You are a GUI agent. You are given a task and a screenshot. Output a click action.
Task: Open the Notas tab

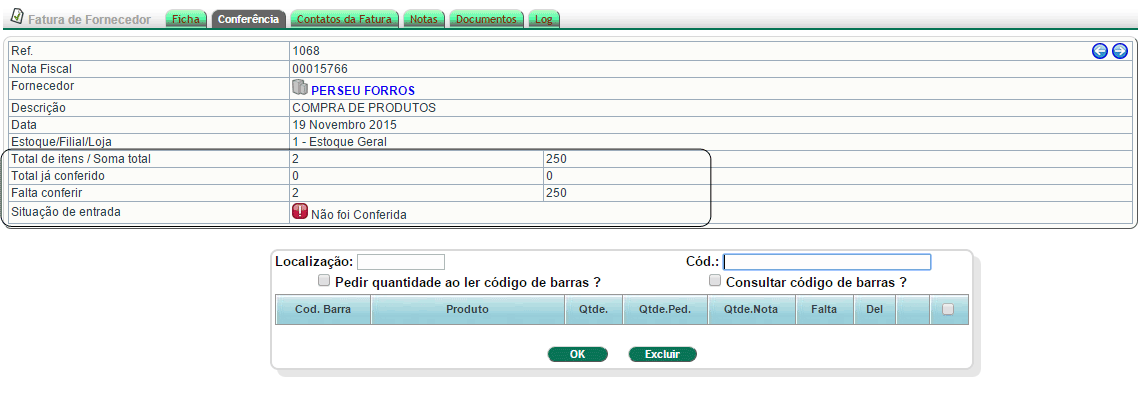point(424,20)
